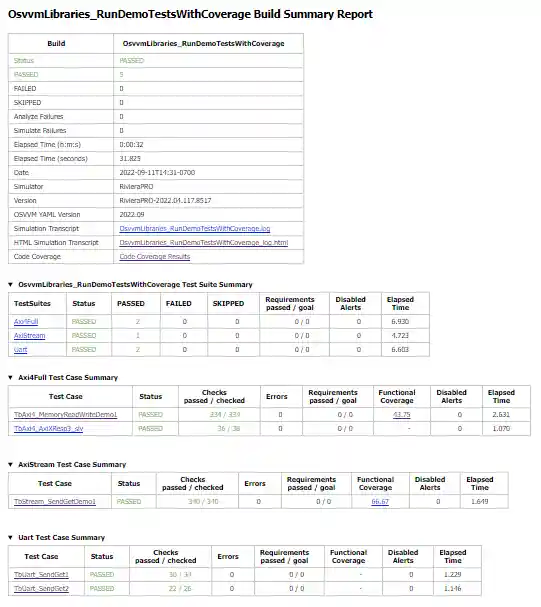The height and width of the screenshot is (607, 541).
Task: Click the Analyze Failures row label
Action: coord(38,117)
